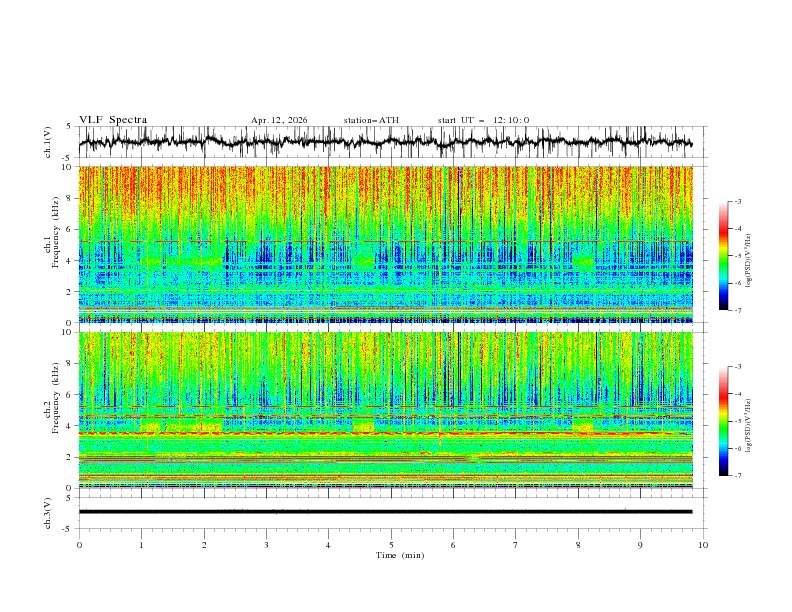Click time axis tick label '5'
Screen dimensions: 792x612
coord(391,545)
